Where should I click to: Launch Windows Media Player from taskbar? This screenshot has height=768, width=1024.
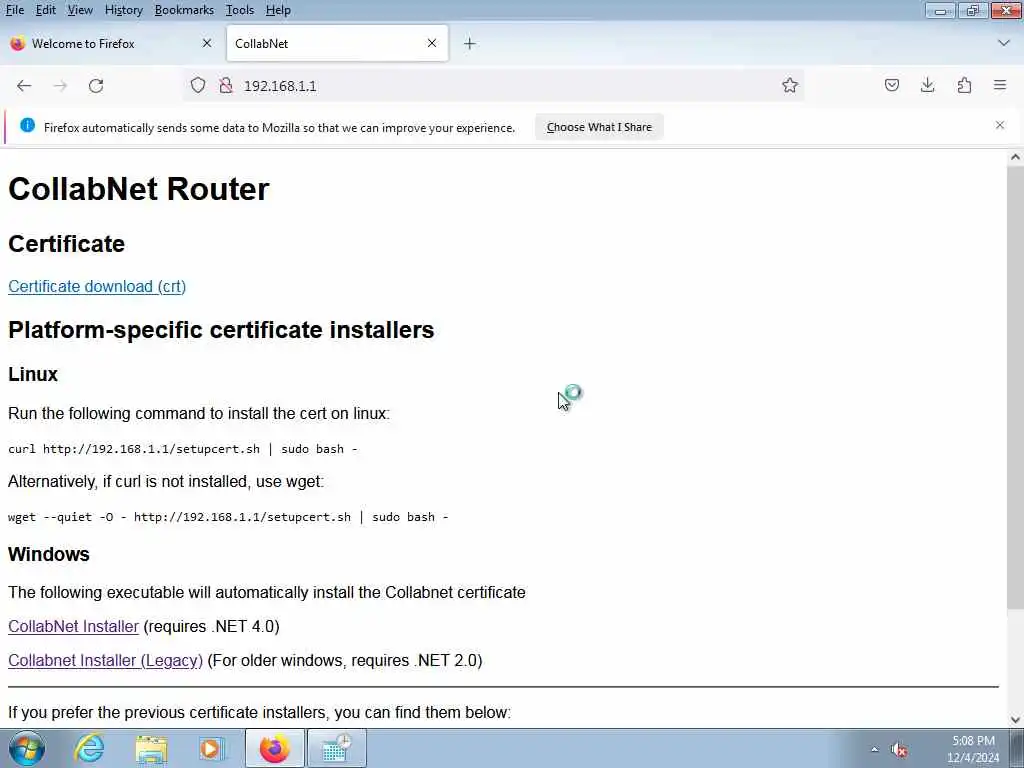(x=210, y=748)
